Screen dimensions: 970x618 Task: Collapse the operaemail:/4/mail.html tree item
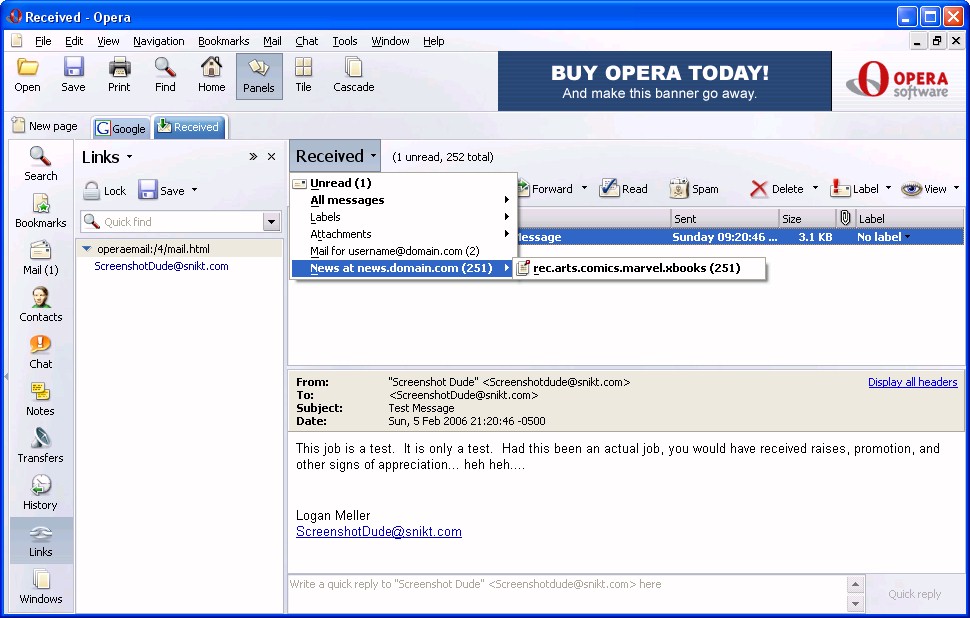click(87, 249)
